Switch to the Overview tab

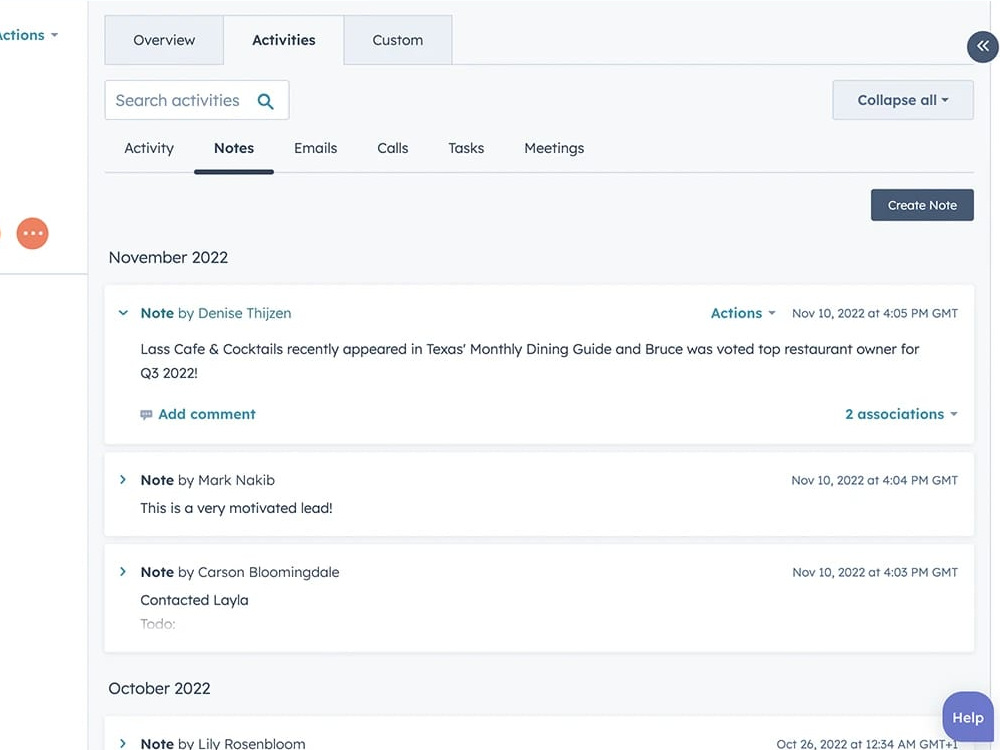click(x=164, y=40)
